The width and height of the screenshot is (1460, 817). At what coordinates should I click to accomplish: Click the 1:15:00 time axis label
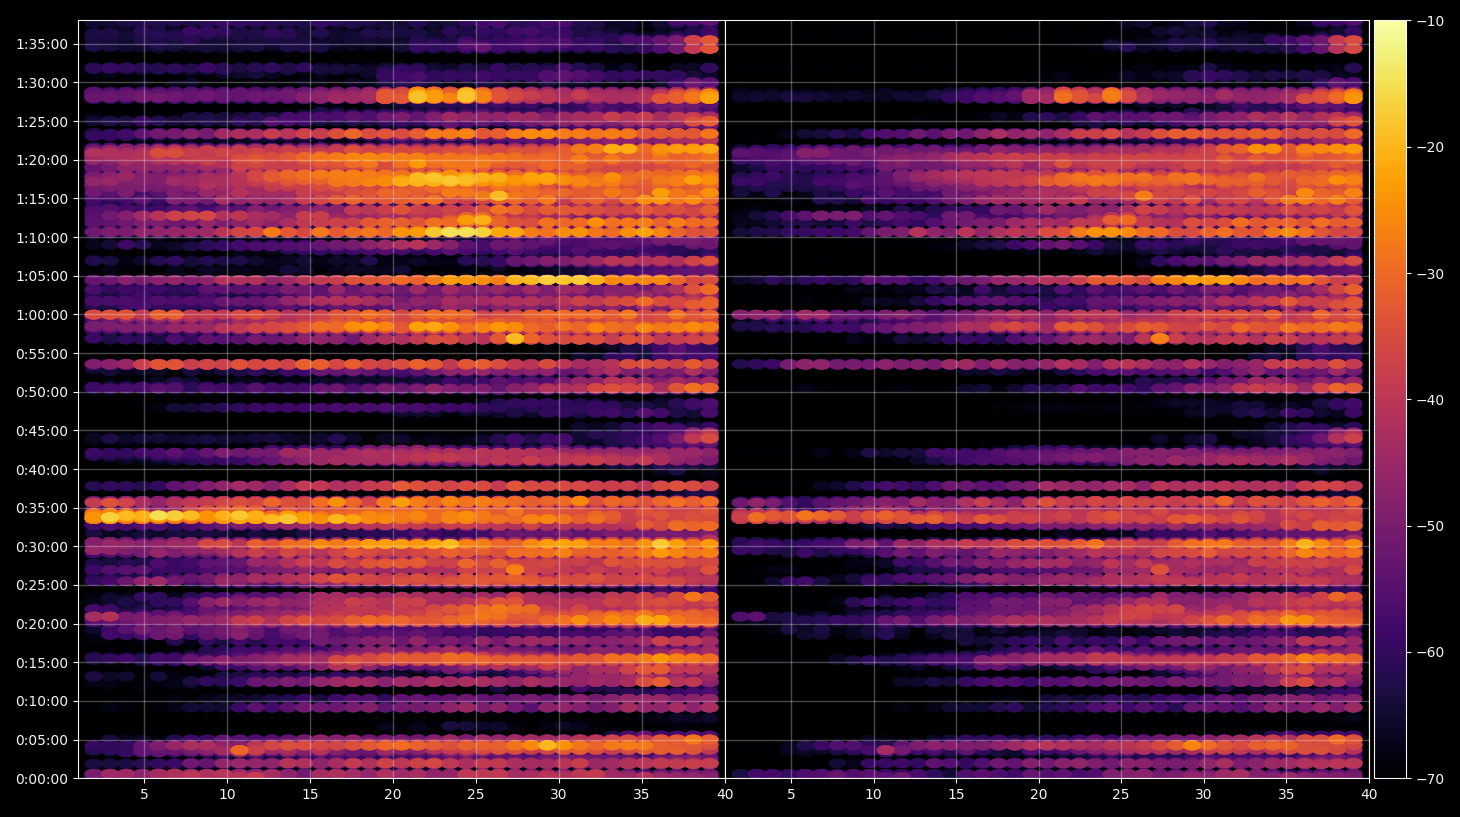pos(42,199)
